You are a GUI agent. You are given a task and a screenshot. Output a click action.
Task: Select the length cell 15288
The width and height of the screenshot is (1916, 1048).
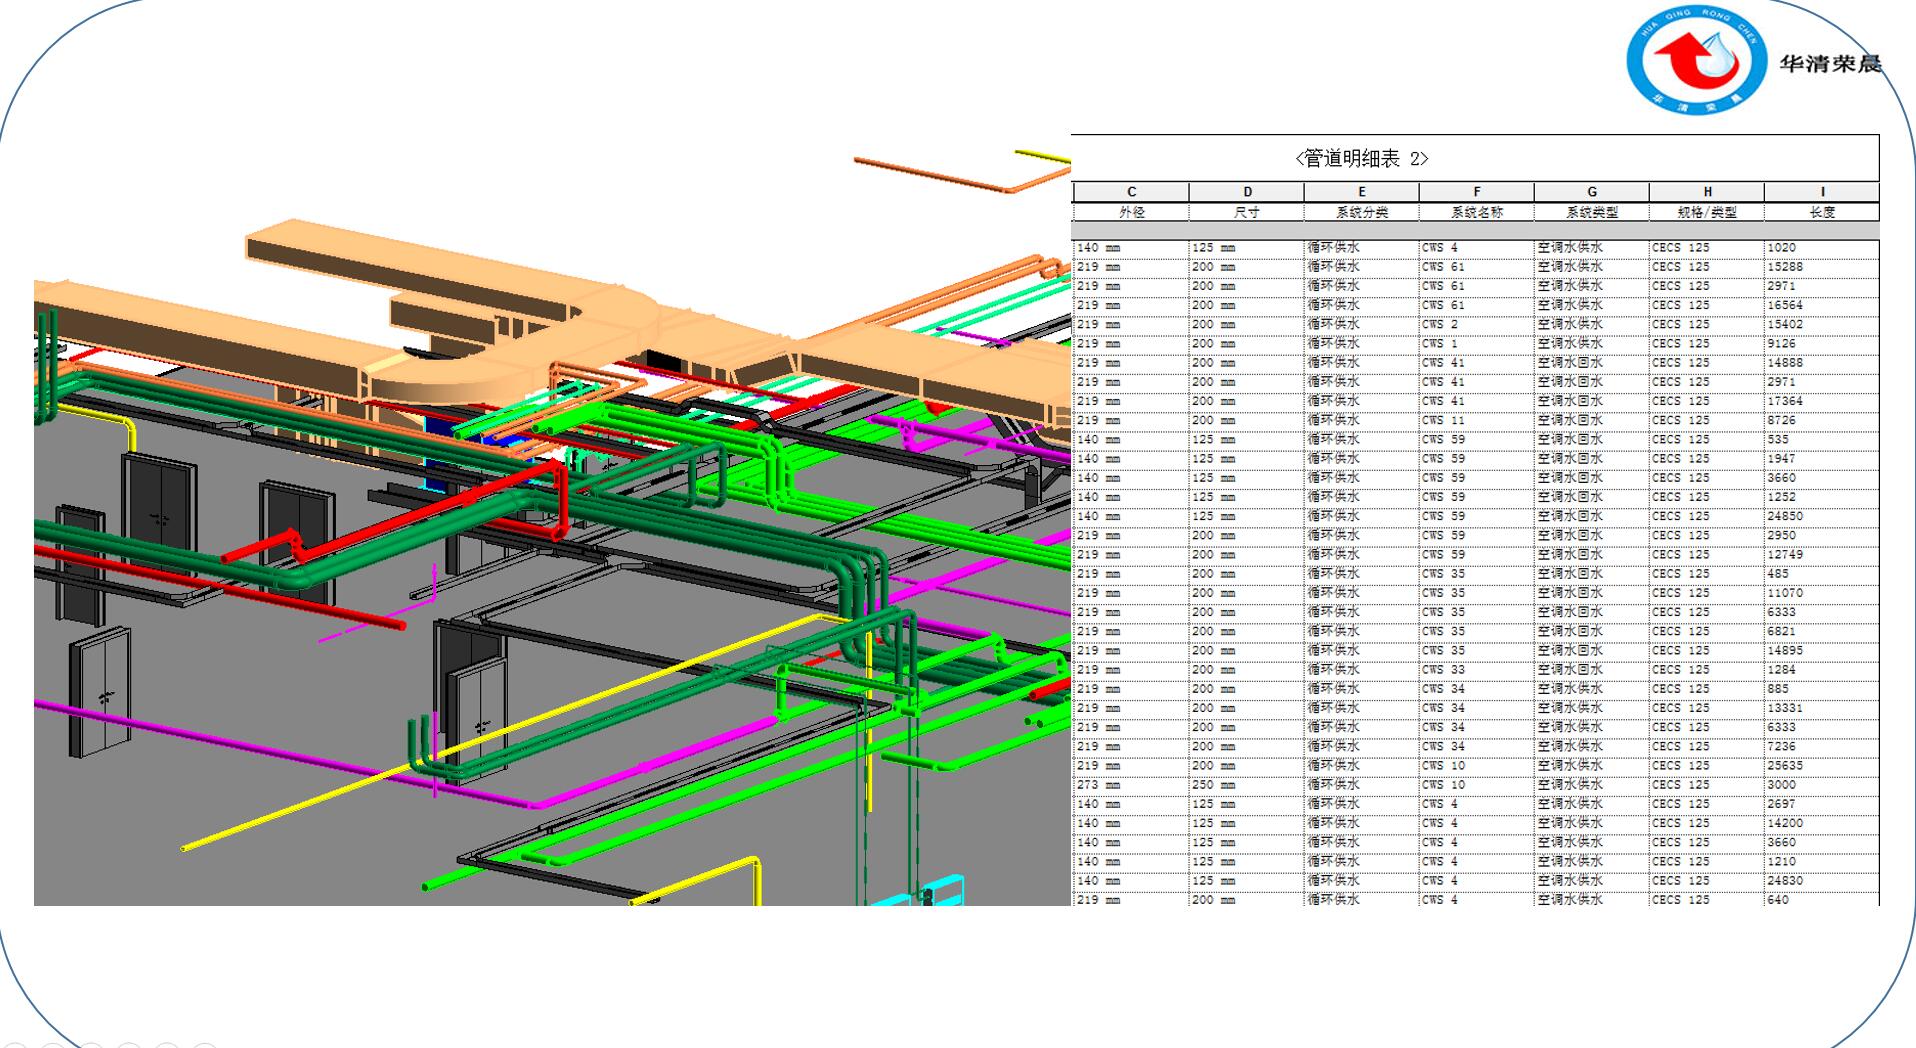(1822, 267)
